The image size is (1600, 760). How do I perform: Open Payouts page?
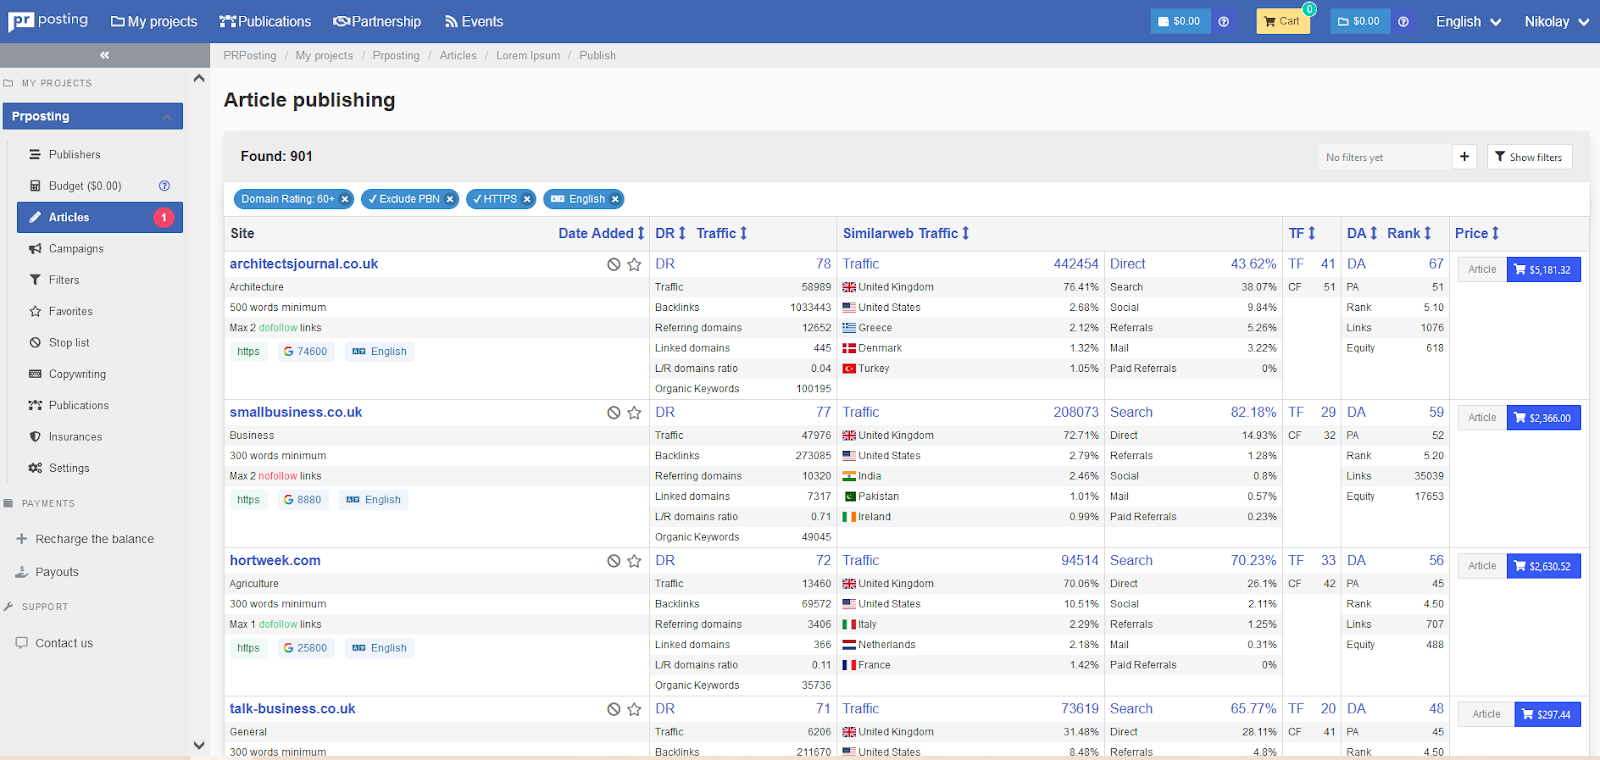(56, 572)
